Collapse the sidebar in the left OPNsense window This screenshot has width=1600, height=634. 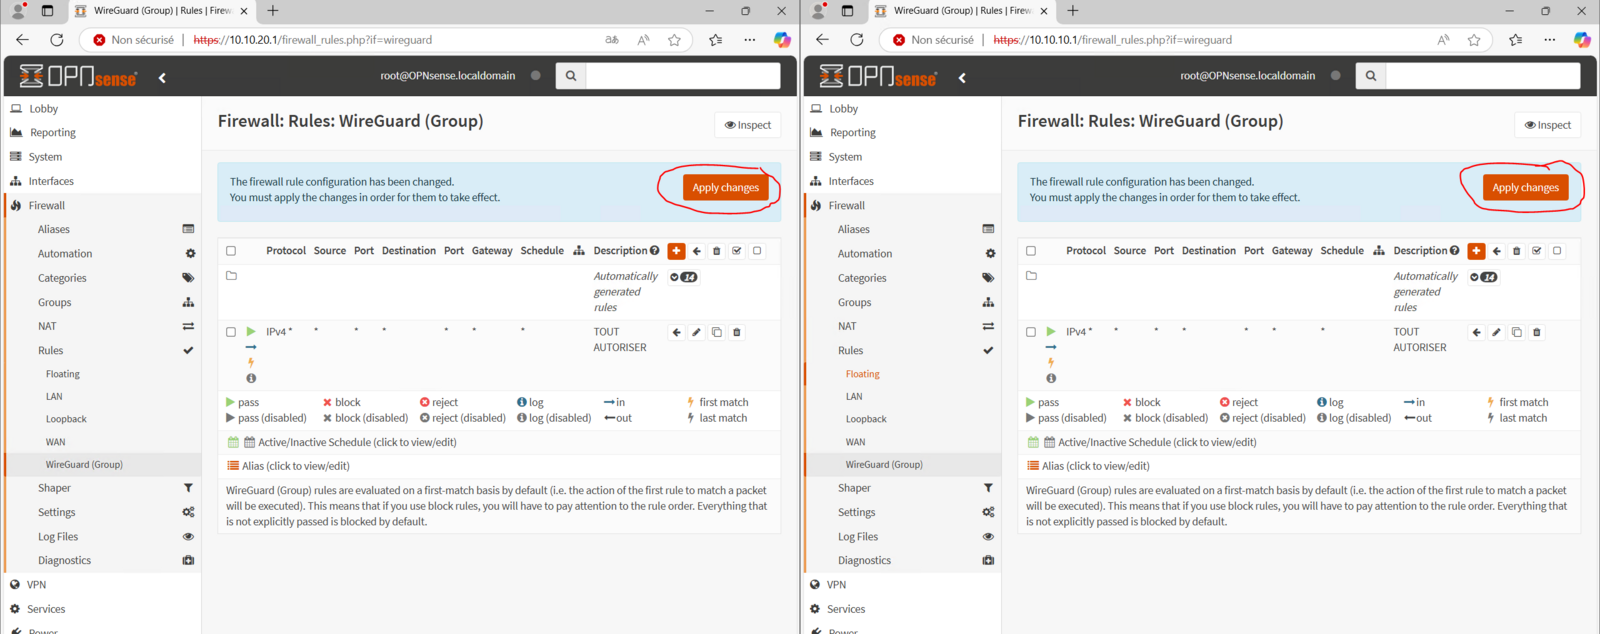[x=162, y=77]
